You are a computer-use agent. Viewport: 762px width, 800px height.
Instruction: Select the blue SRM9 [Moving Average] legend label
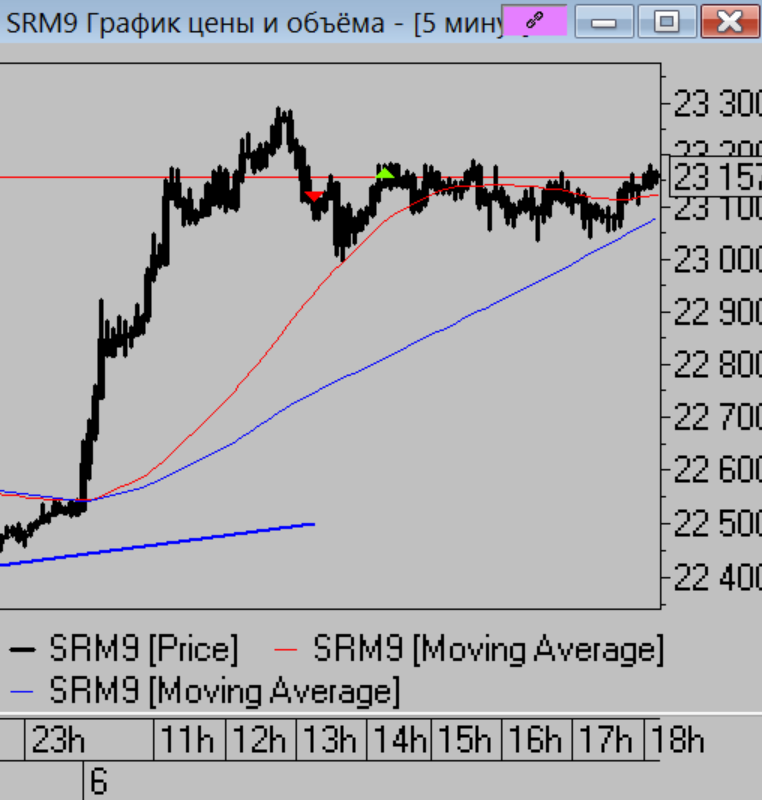224,690
